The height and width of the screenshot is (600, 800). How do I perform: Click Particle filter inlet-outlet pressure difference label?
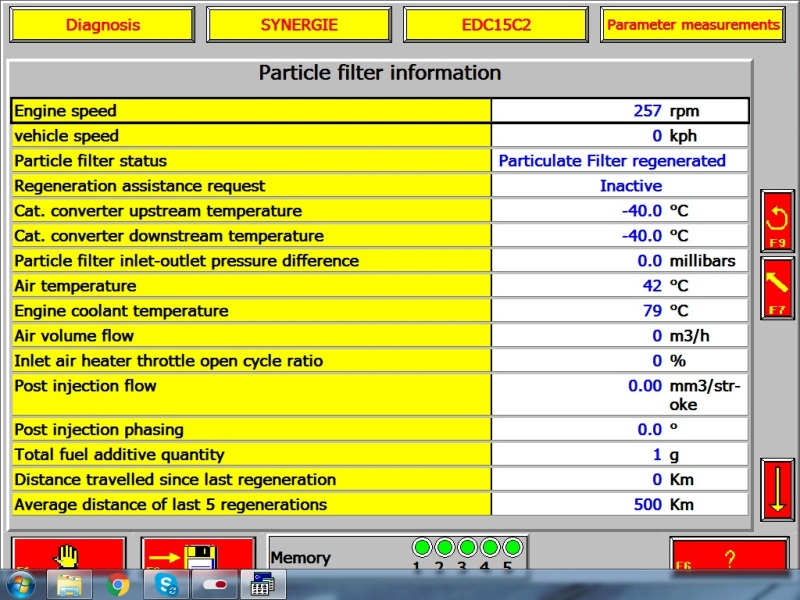(x=186, y=261)
